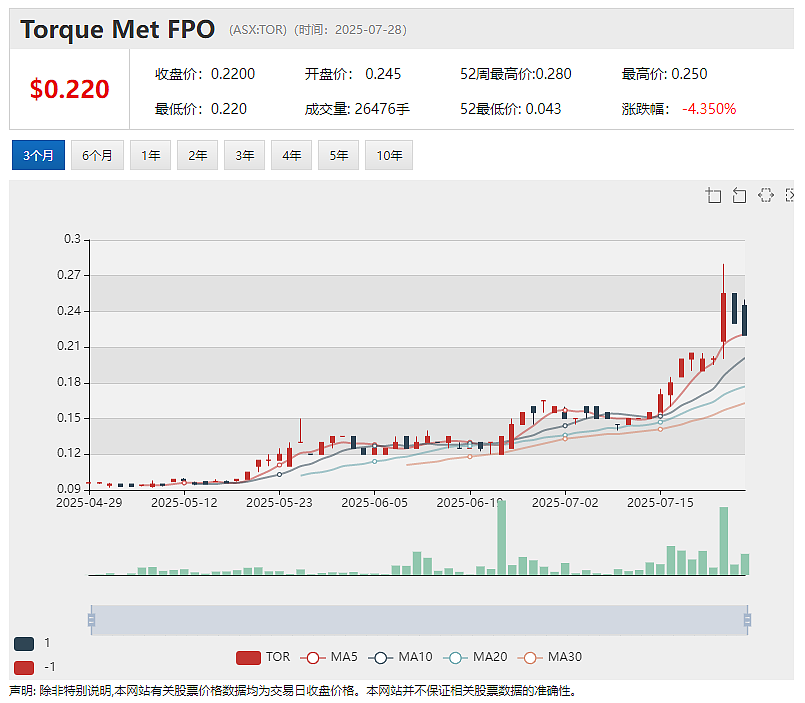Click the 0.18 y-axis label
The height and width of the screenshot is (703, 805).
(x=69, y=382)
